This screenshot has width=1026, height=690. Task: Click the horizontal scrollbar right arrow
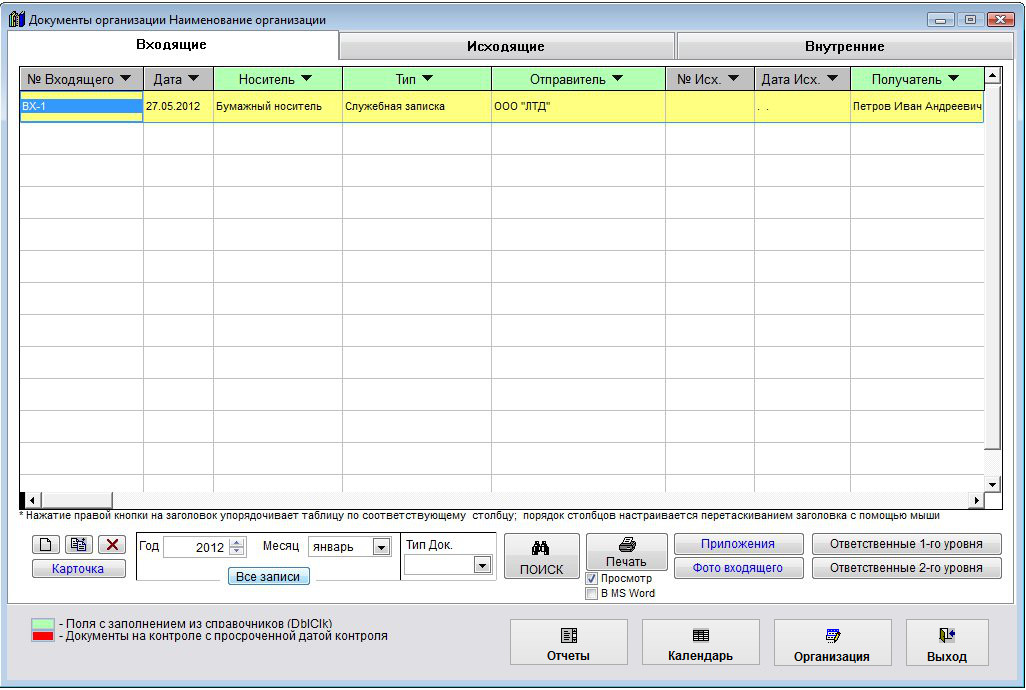[977, 500]
